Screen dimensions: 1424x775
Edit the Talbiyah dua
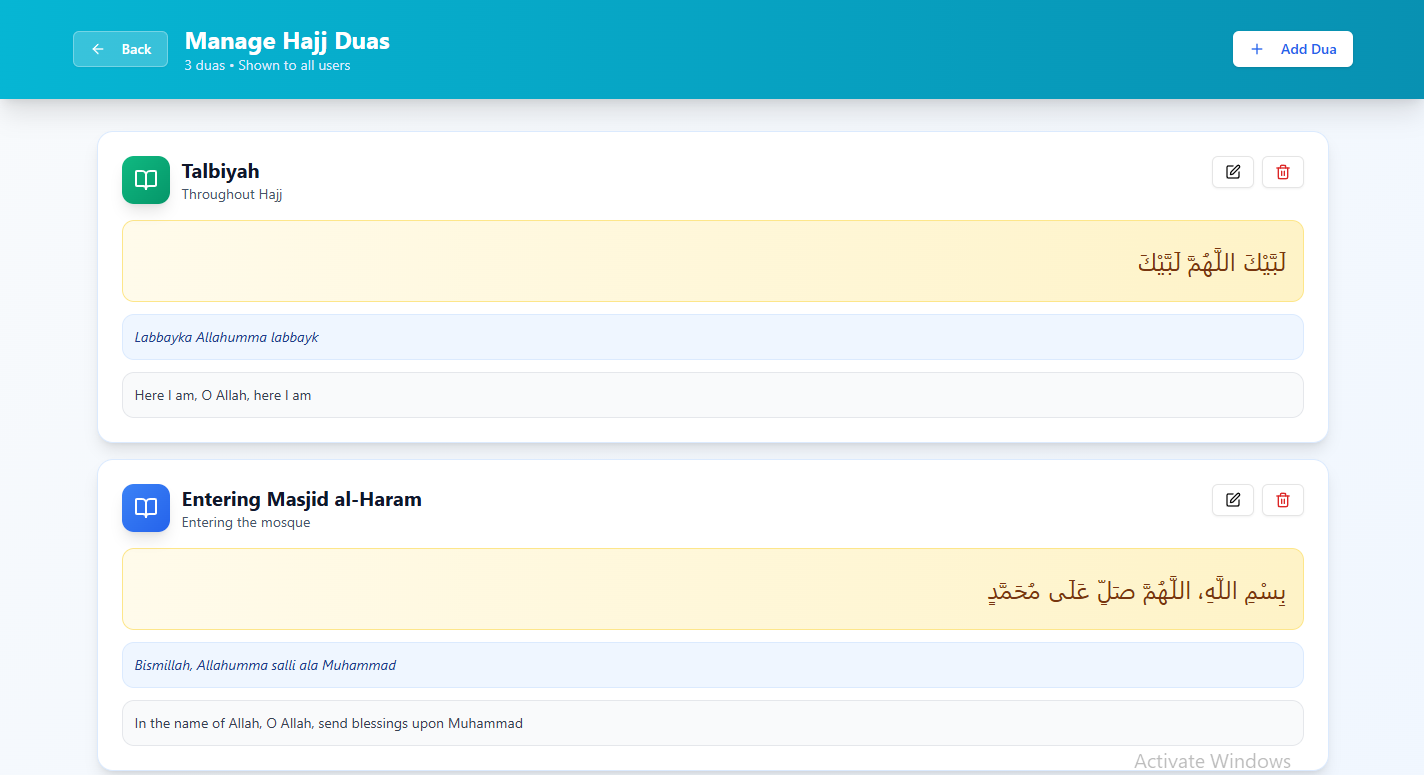(1233, 172)
